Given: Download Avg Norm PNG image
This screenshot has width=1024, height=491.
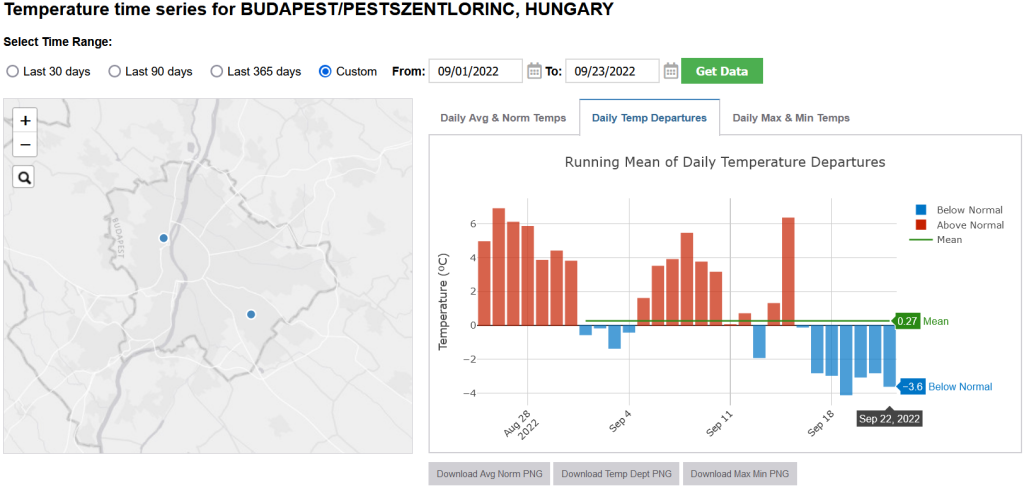Looking at the screenshot, I should point(489,474).
